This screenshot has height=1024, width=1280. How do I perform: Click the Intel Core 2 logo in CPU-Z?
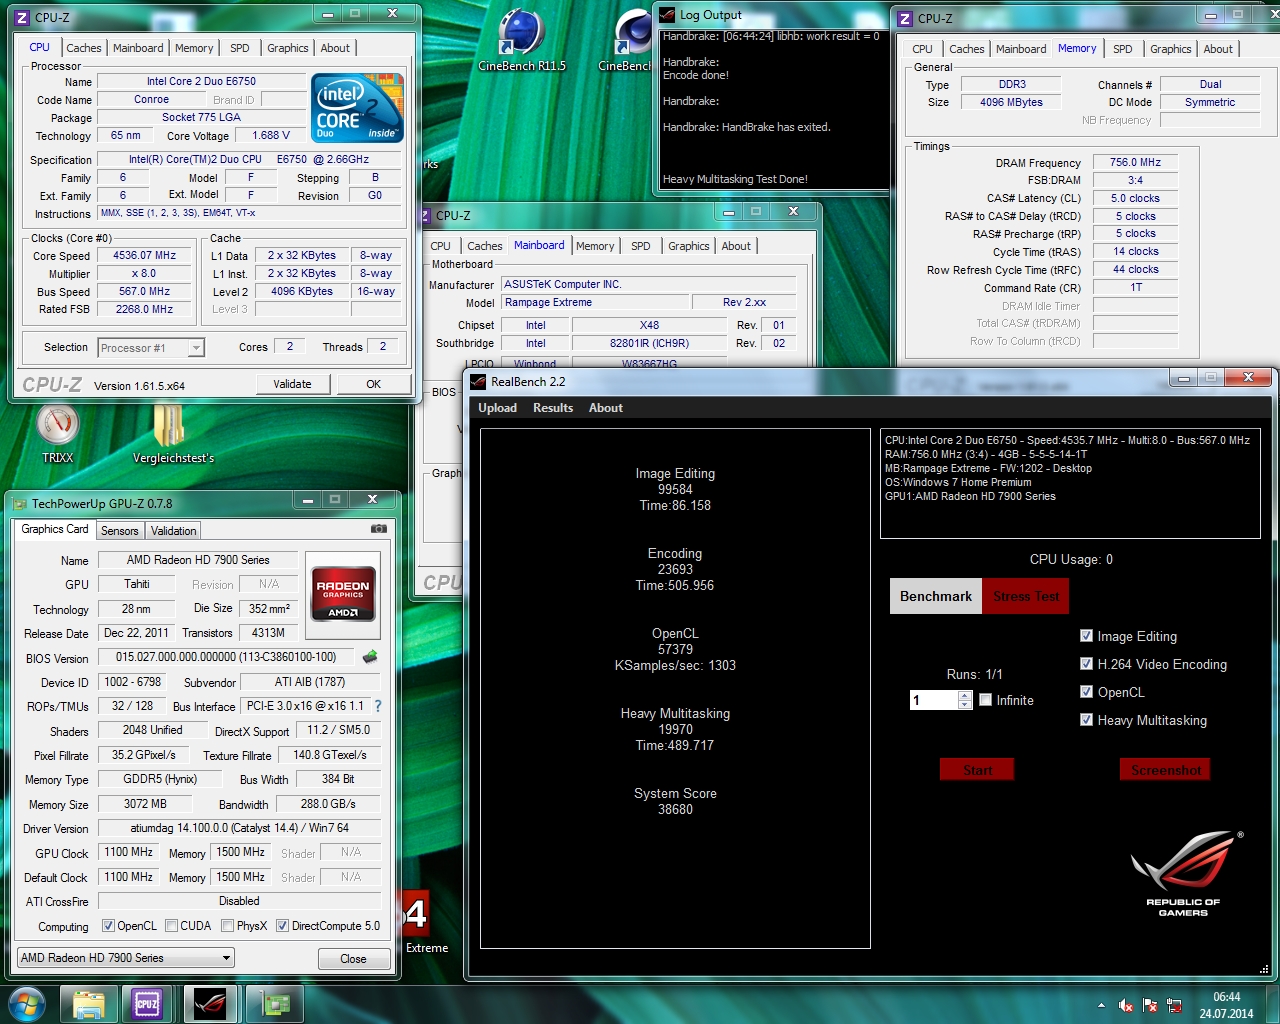tap(357, 107)
